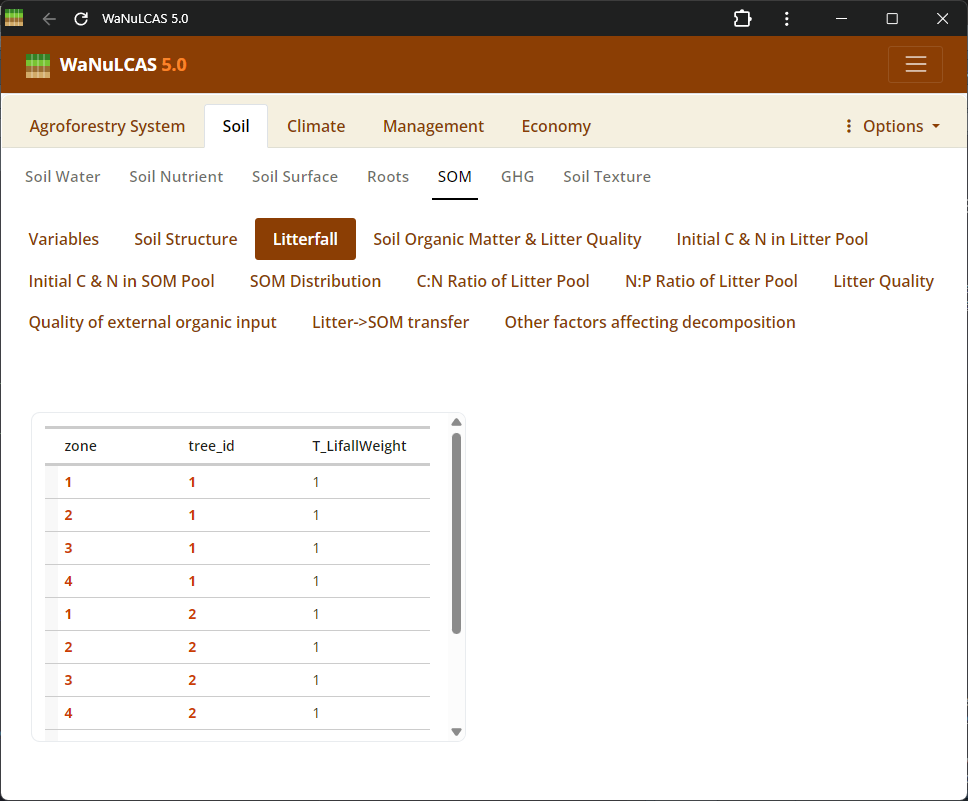Click the T_LifallWeight column header

359,446
